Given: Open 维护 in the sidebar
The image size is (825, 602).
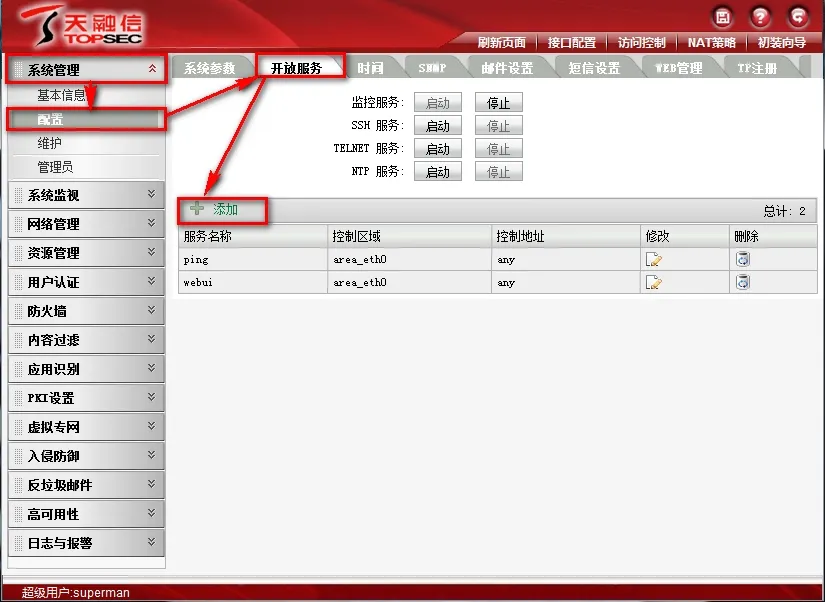Looking at the screenshot, I should coord(49,143).
